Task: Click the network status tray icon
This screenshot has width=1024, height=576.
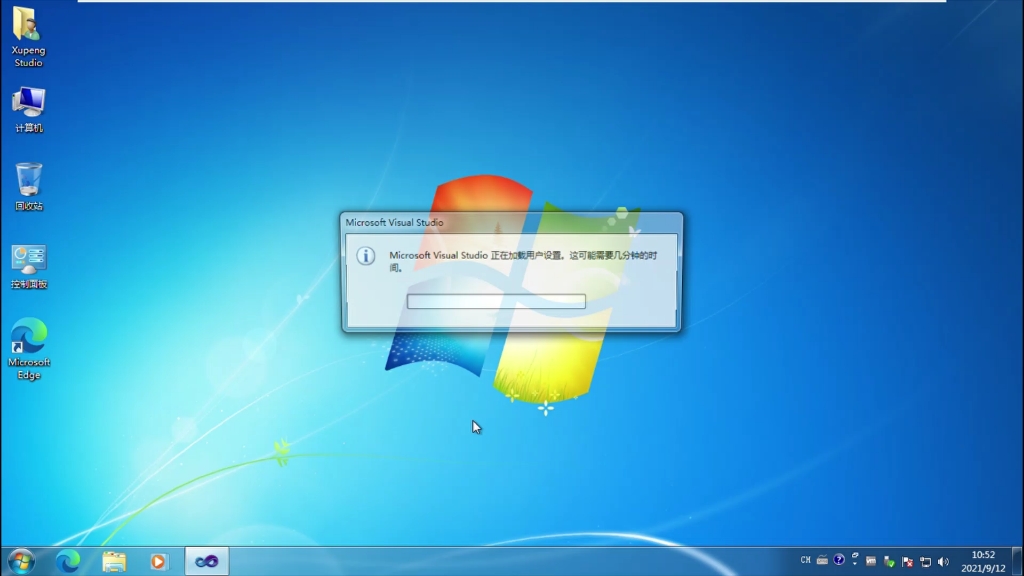Action: click(925, 562)
